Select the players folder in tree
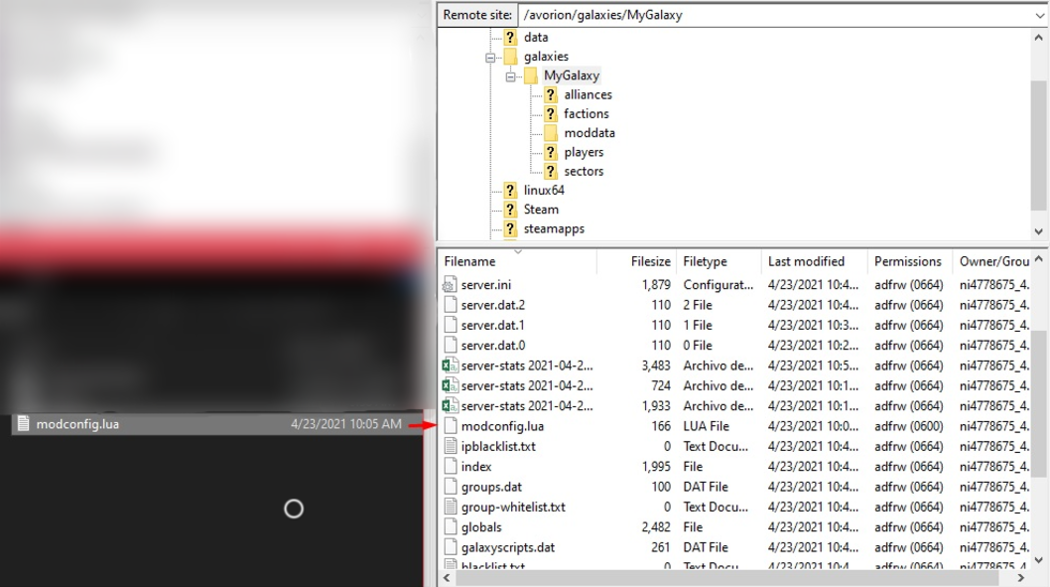1050x587 pixels. (583, 152)
